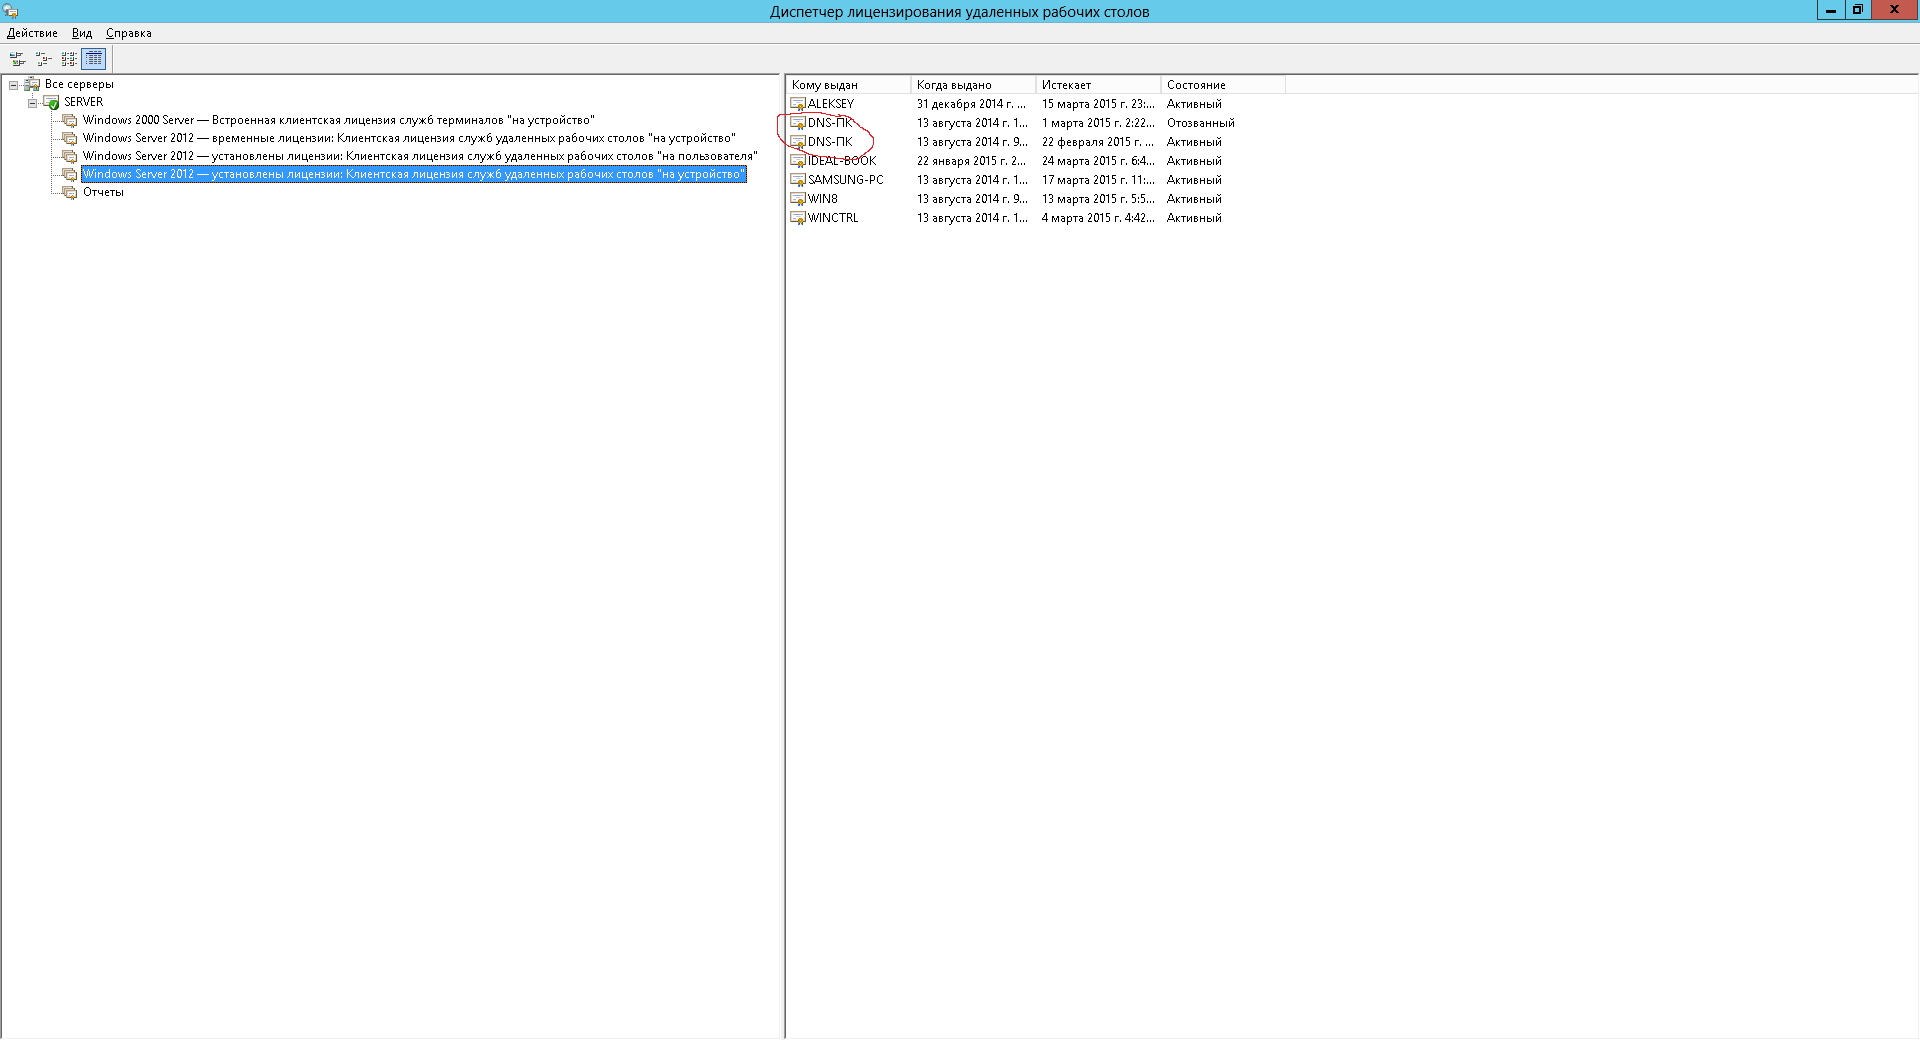
Task: Collapse the SERVER tree node
Action: click(x=32, y=103)
